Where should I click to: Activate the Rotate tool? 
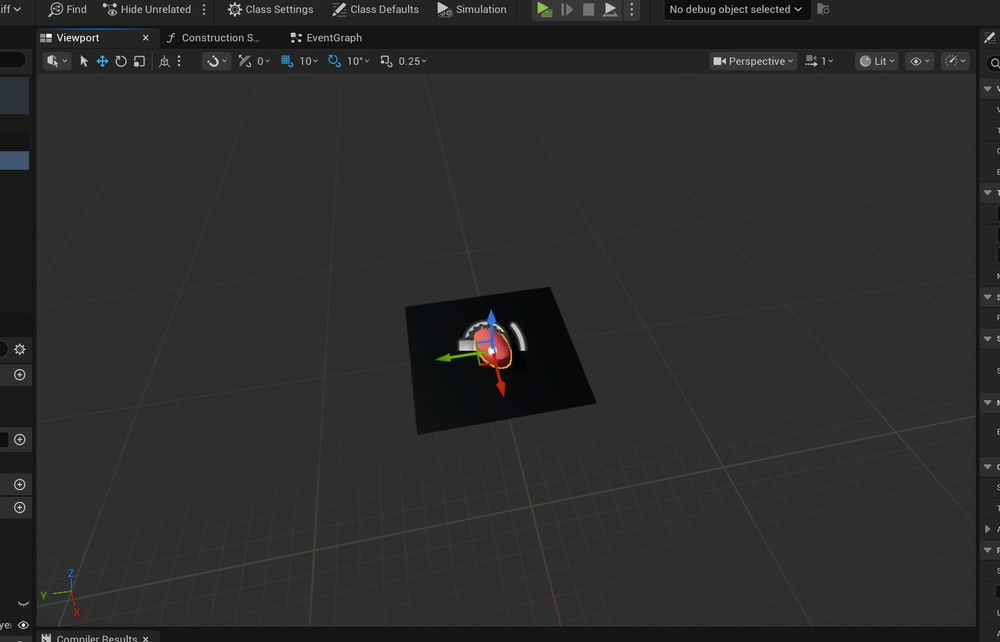121,61
